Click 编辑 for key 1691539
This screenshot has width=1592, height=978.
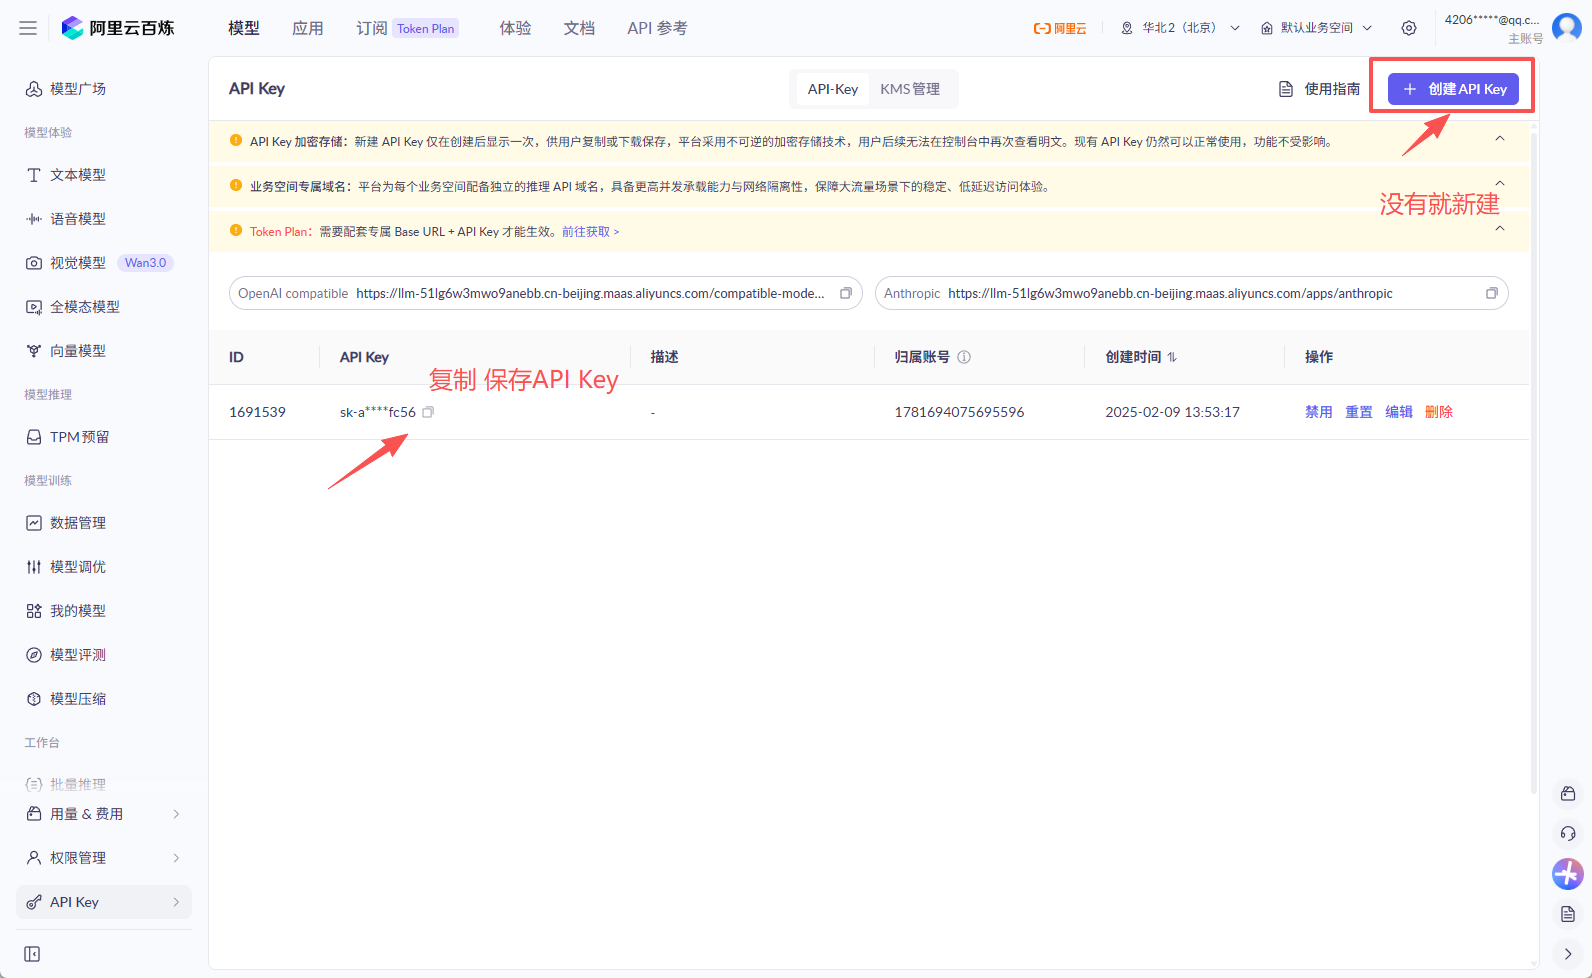point(1399,412)
